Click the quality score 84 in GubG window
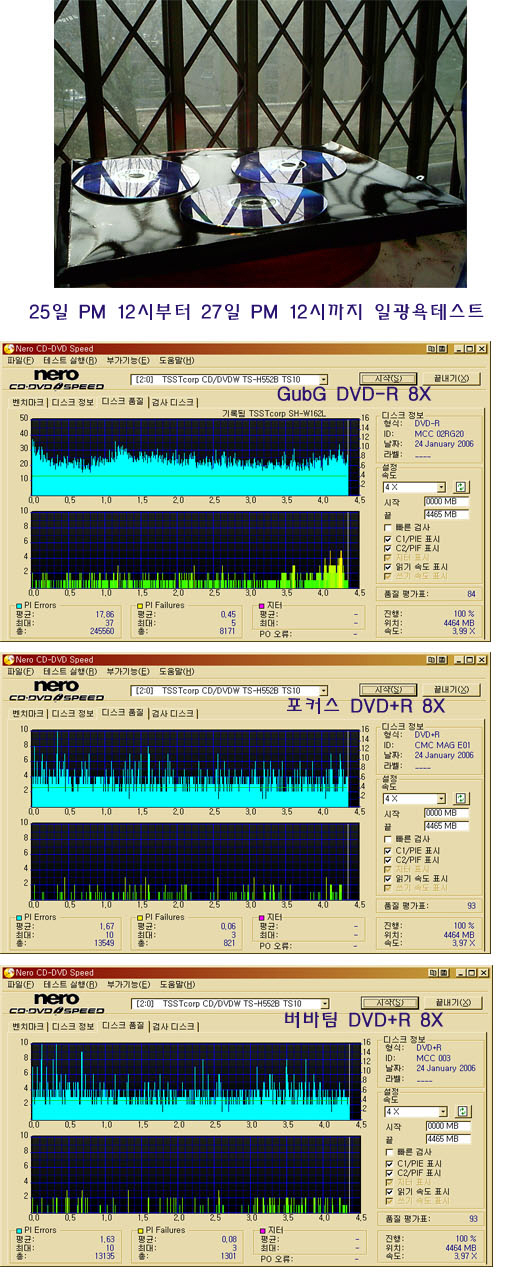The width and height of the screenshot is (530, 1276). point(470,593)
